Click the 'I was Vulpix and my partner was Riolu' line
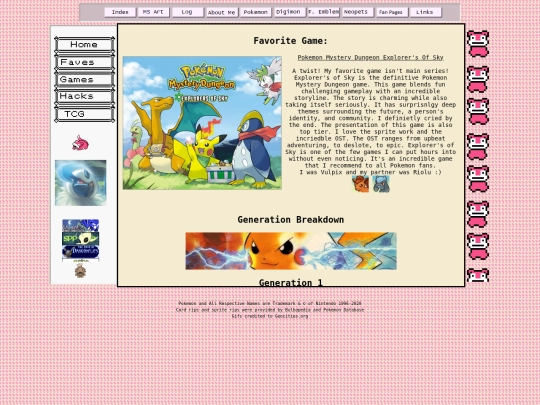This screenshot has width=540, height=405. pos(370,172)
